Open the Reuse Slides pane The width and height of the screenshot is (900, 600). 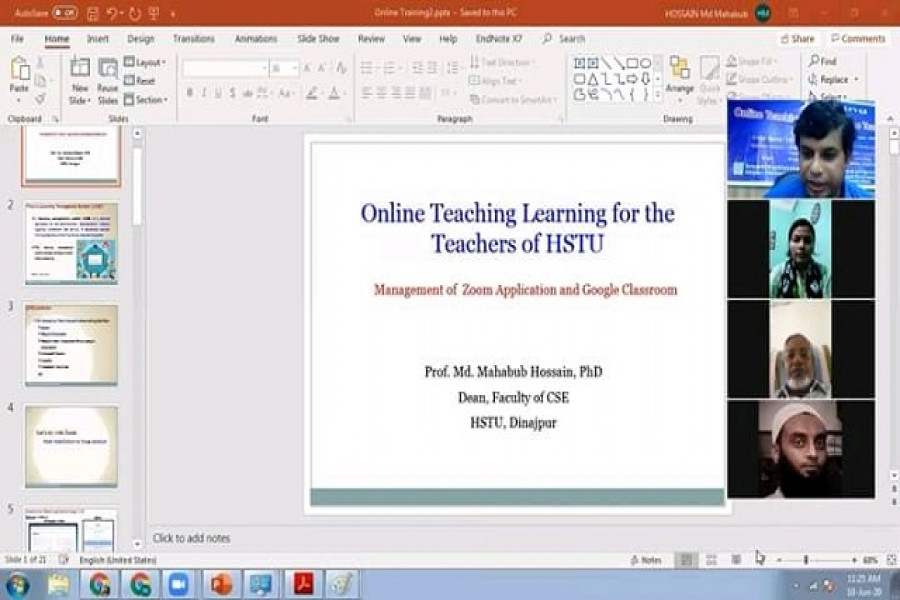[107, 72]
